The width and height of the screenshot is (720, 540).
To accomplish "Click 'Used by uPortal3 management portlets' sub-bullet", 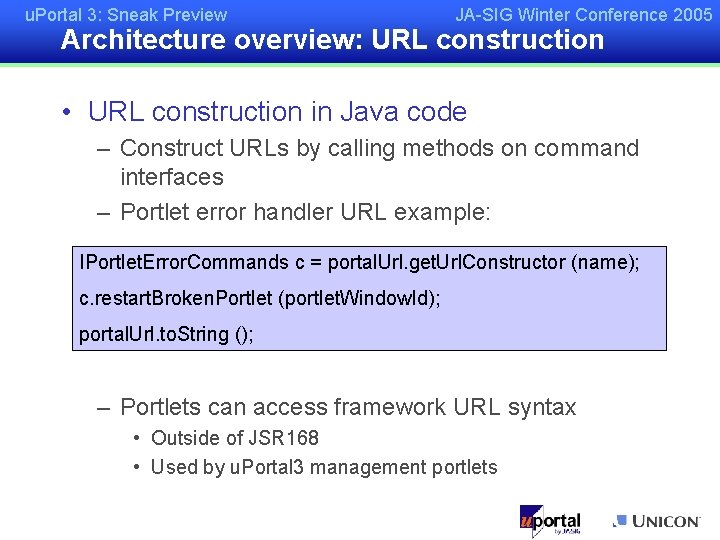I will 324,467.
